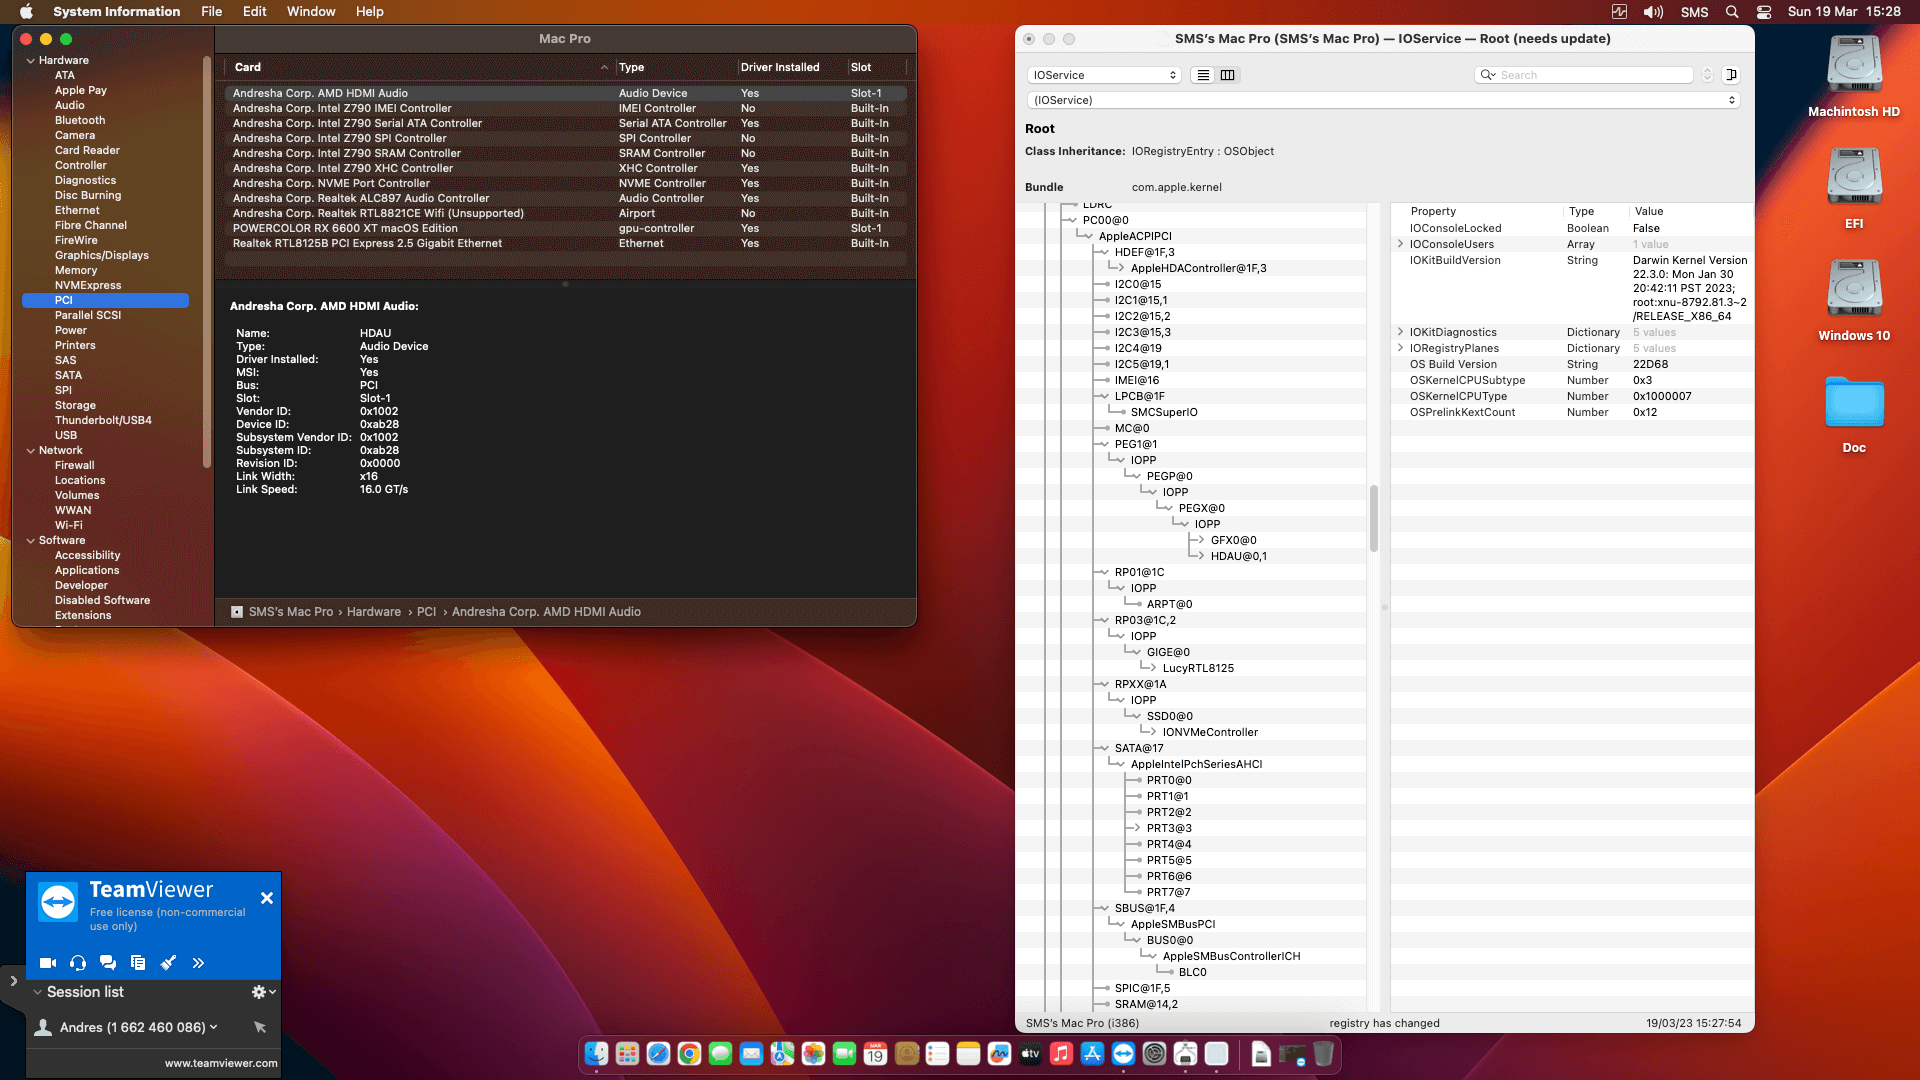Open the Music app from the Dock

(x=1061, y=1054)
